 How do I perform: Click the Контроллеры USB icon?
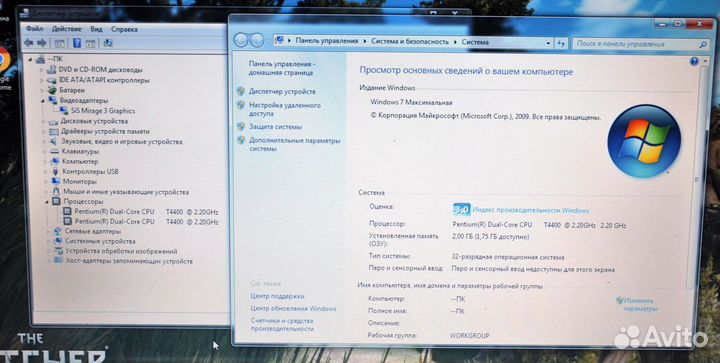click(x=56, y=172)
